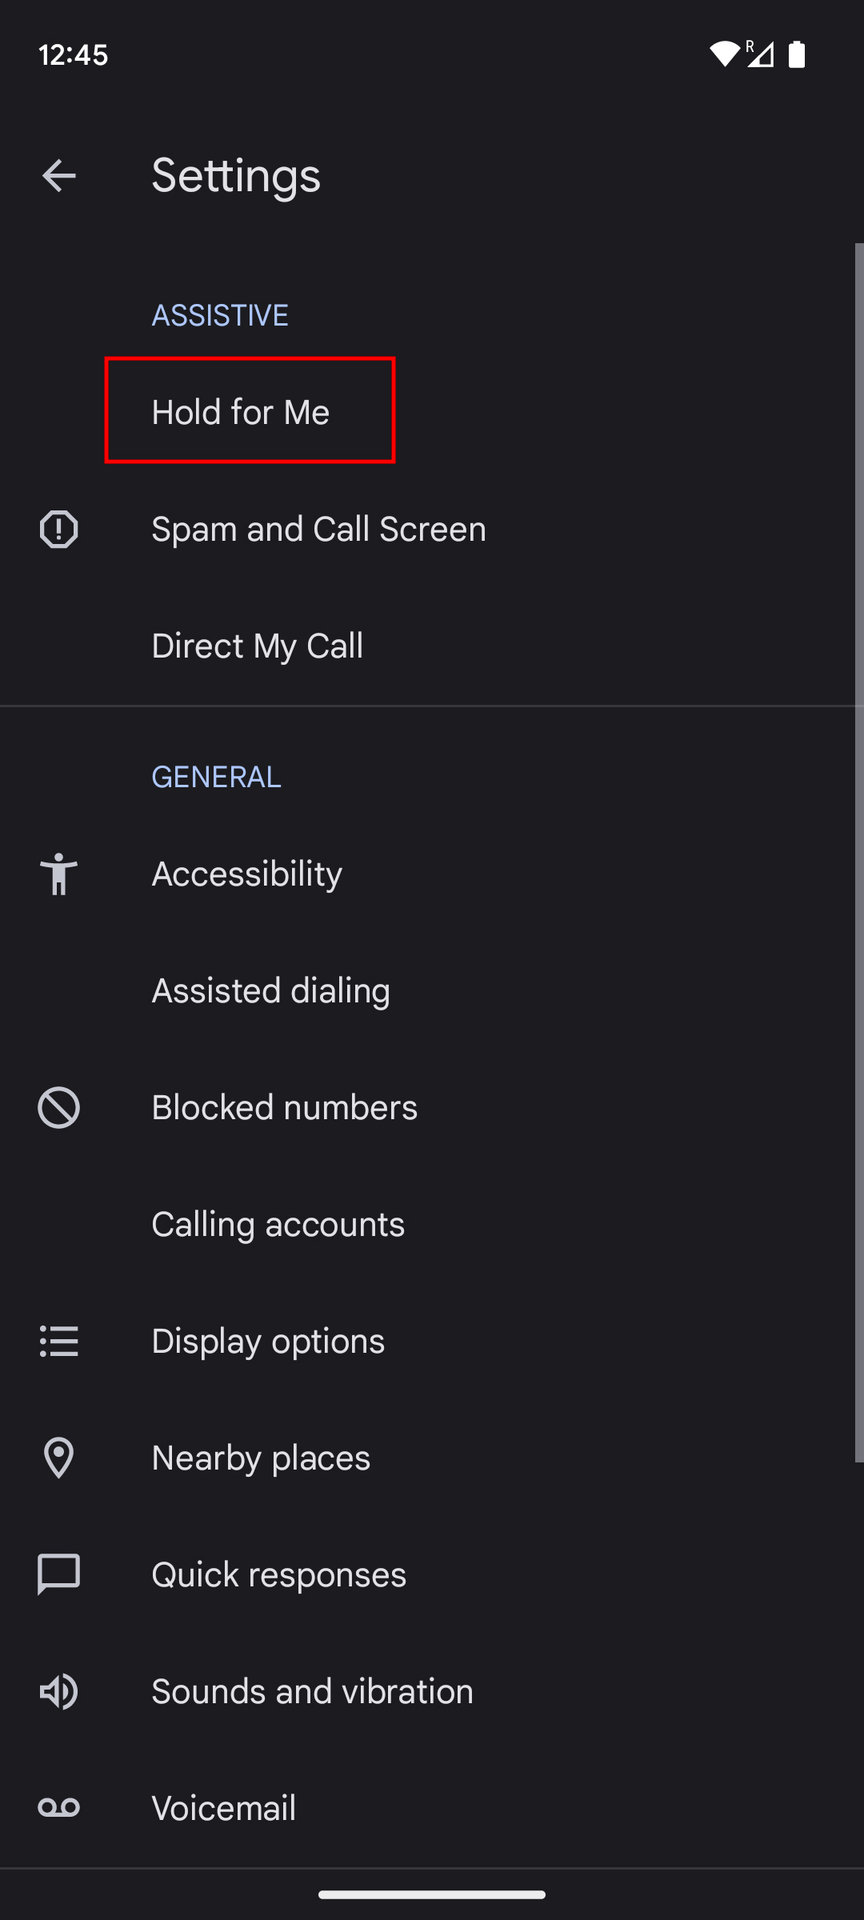Viewport: 864px width, 1920px height.
Task: Tap the Quick responses chat bubble icon
Action: [x=59, y=1575]
